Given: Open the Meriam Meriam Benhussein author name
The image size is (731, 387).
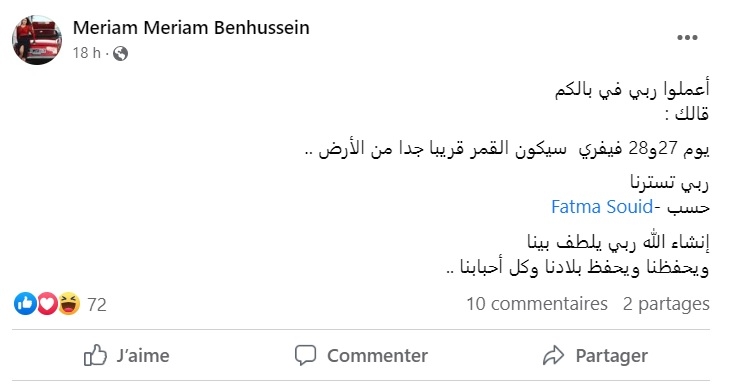Looking at the screenshot, I should point(191,28).
